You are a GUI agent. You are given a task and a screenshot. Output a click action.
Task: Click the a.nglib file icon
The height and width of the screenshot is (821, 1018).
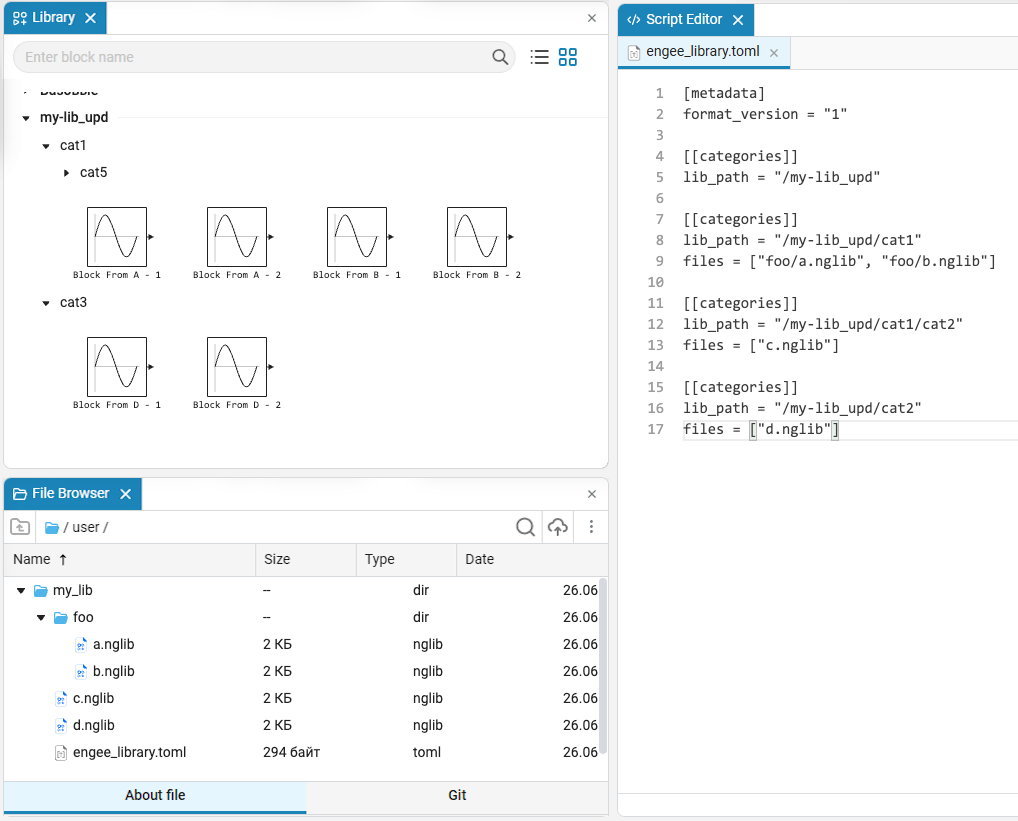click(x=81, y=645)
